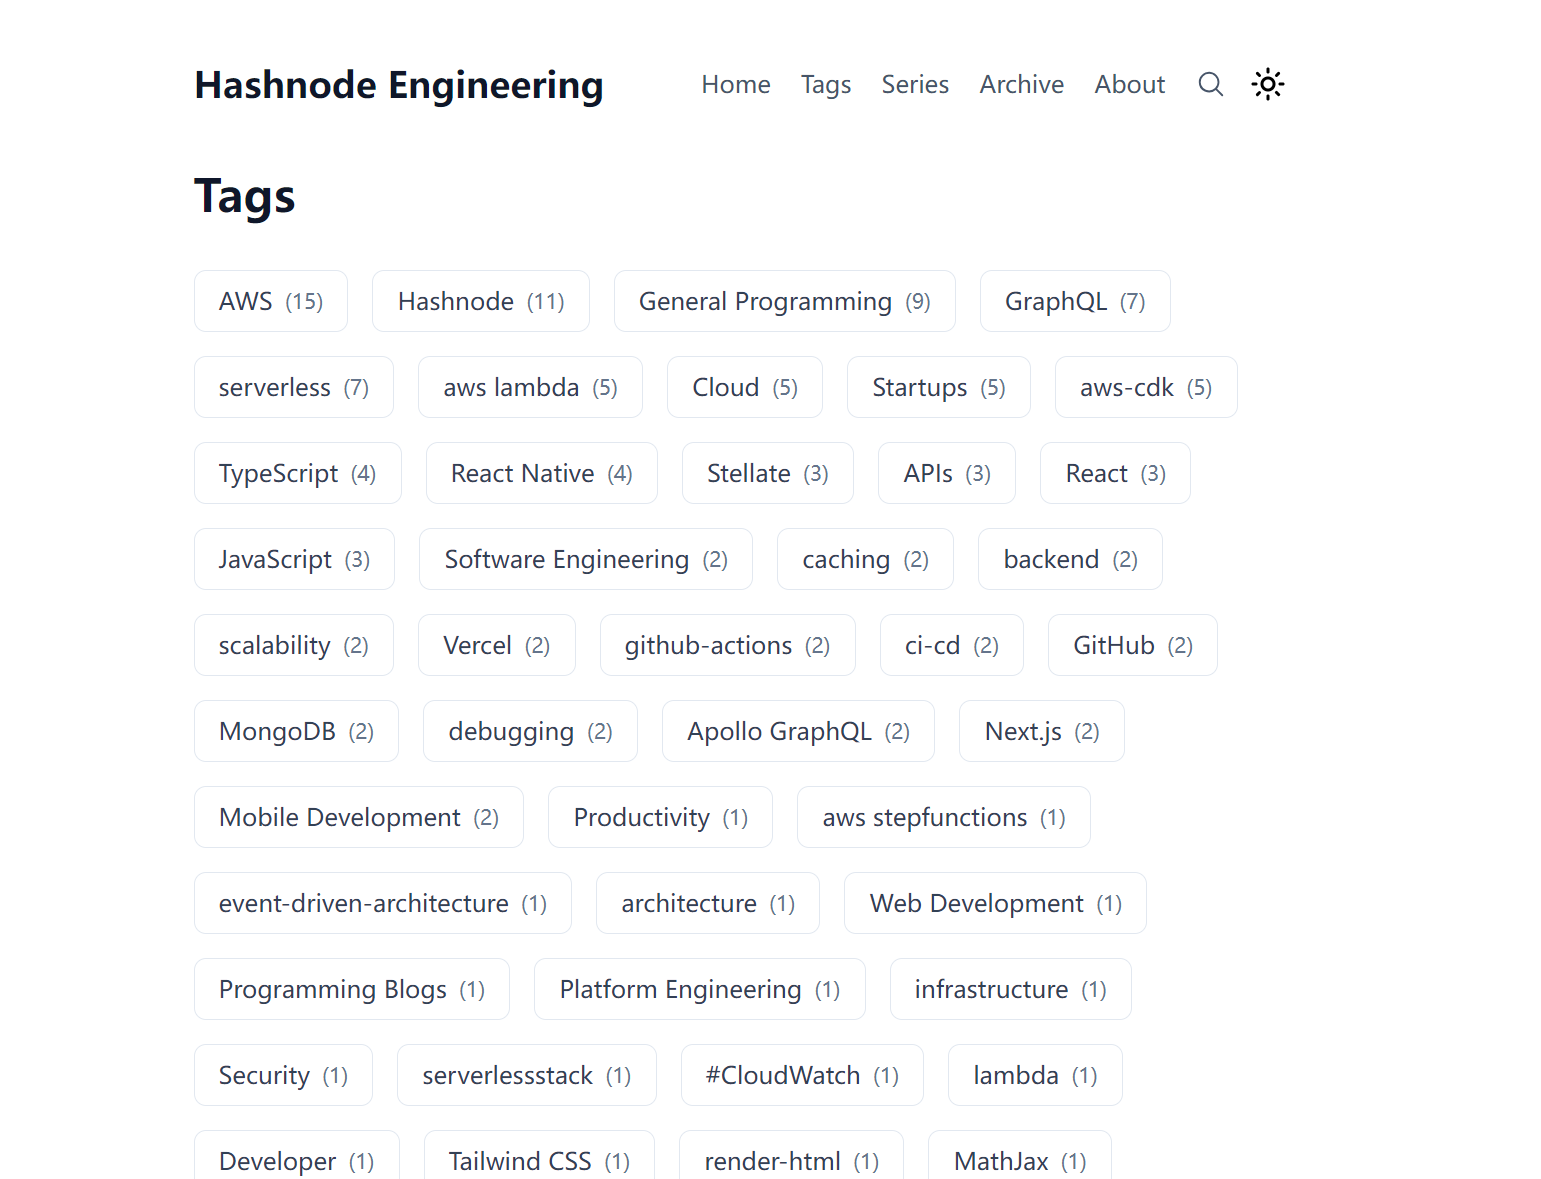Screen dimensions: 1541x1179
Task: Open event-driven-architecture (1) tag
Action: click(383, 903)
